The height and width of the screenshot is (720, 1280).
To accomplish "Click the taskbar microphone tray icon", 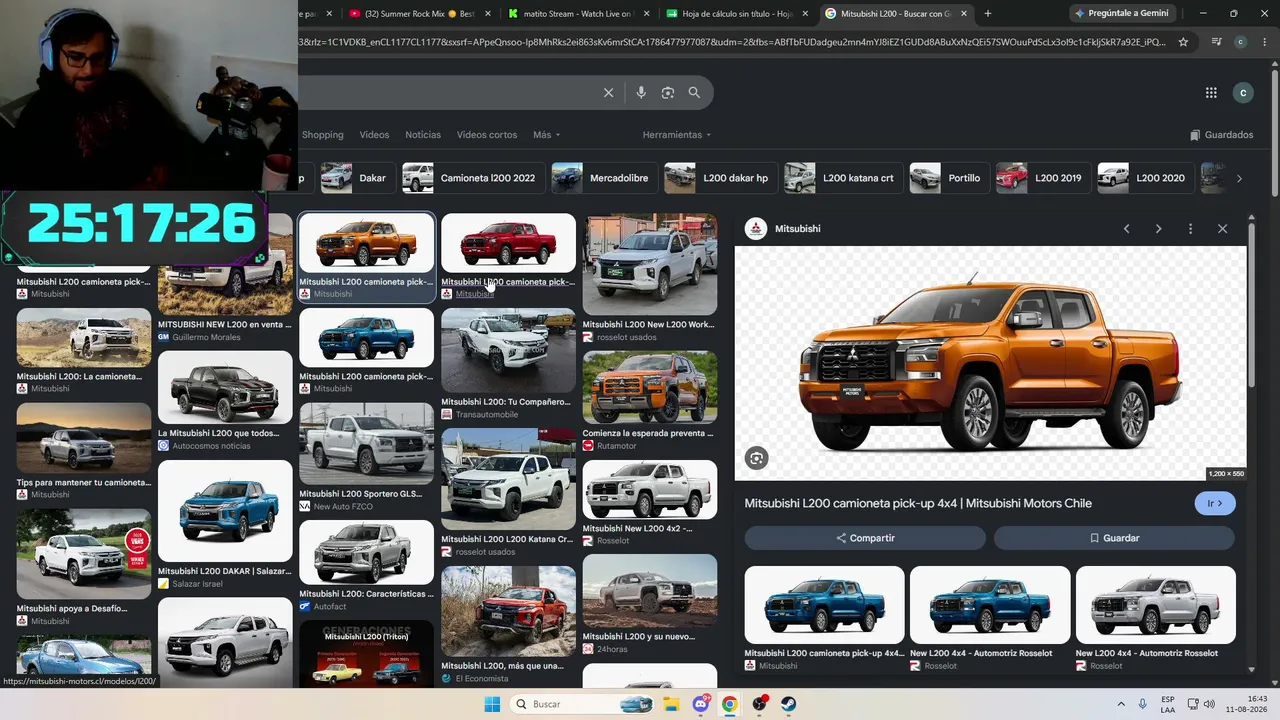I will click(x=1143, y=704).
